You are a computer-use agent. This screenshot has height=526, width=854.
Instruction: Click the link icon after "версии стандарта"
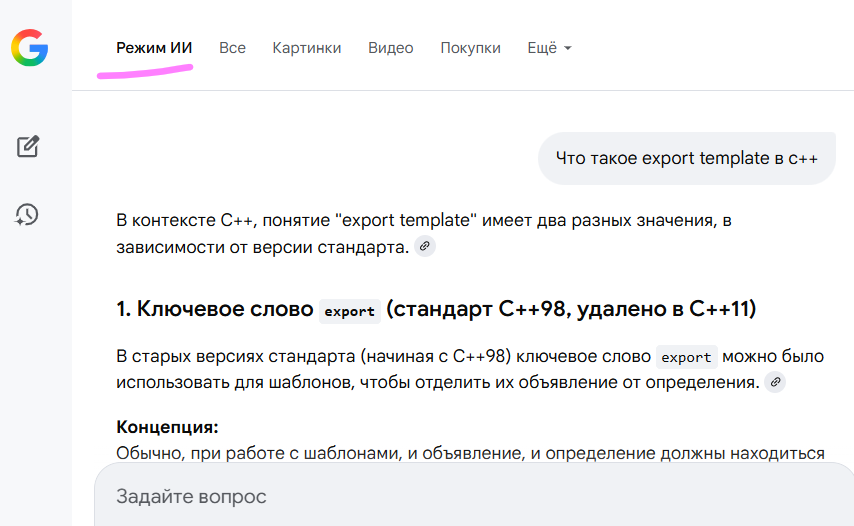point(425,246)
